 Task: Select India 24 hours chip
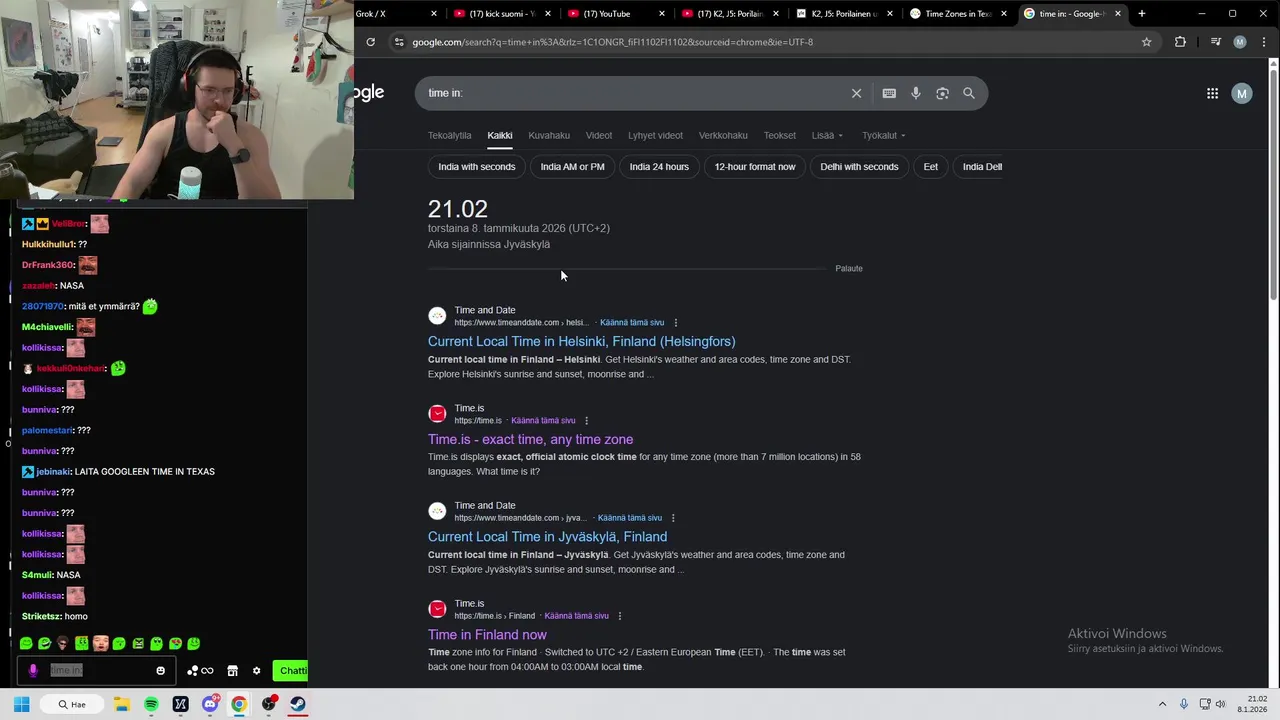(659, 167)
